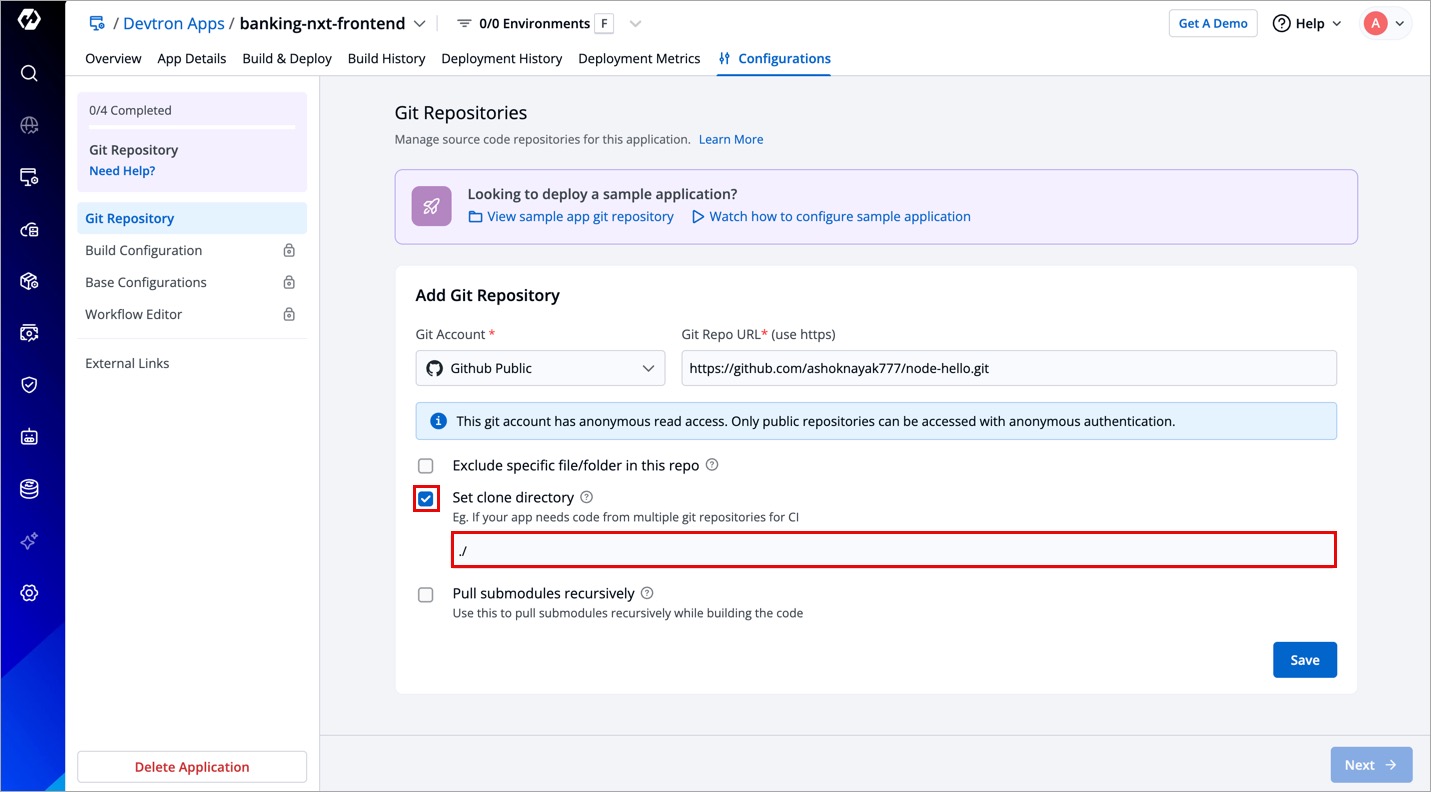
Task: Uncheck the Set clone directory checkbox
Action: (x=426, y=498)
